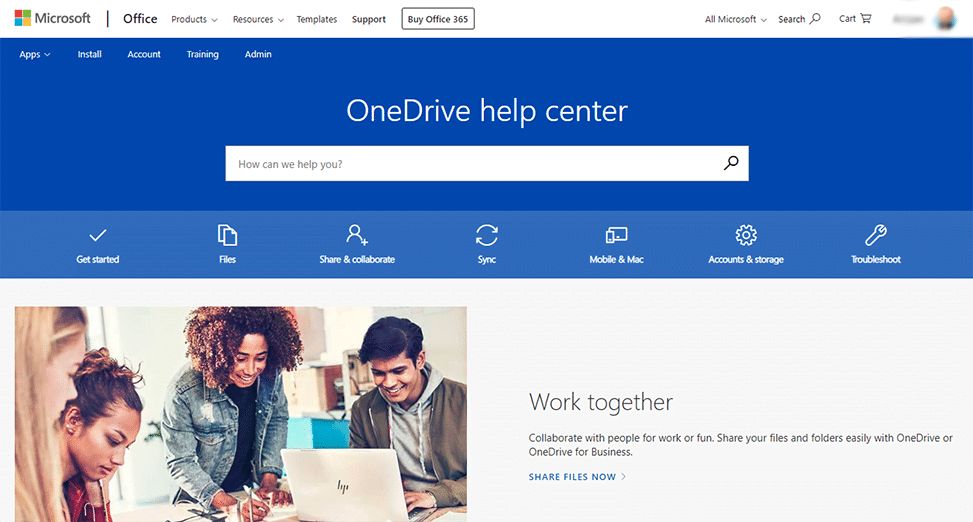Click the Work together promotional photo

241,414
